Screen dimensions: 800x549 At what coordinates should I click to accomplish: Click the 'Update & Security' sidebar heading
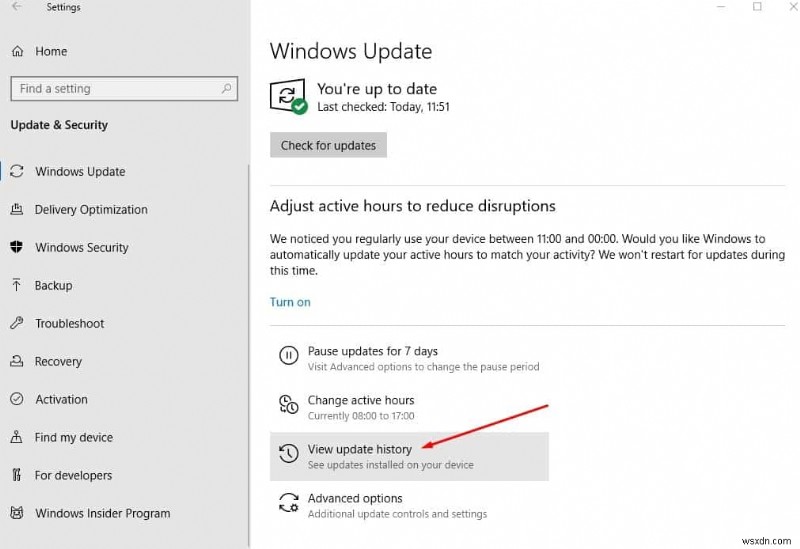pyautogui.click(x=59, y=125)
